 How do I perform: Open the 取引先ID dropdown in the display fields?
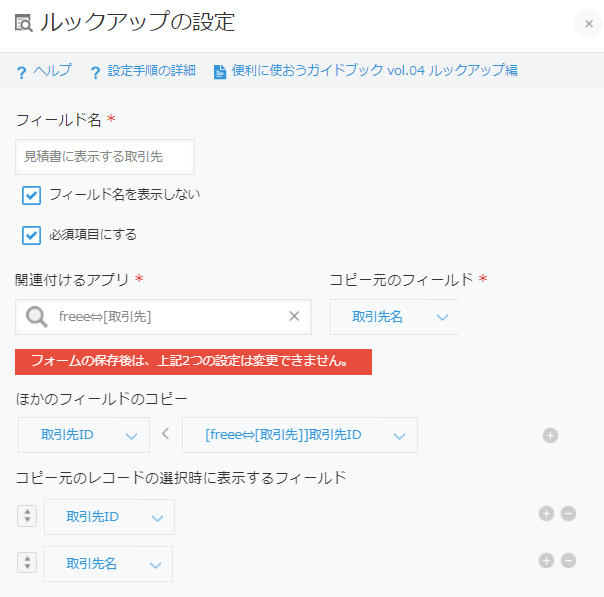(109, 517)
